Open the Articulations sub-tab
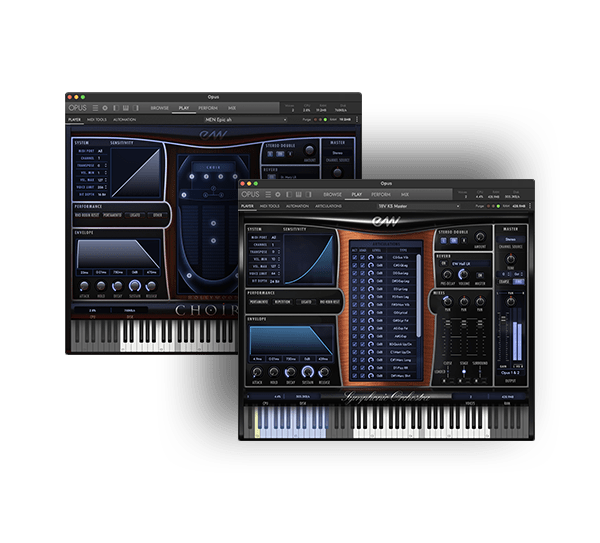 [x=330, y=206]
